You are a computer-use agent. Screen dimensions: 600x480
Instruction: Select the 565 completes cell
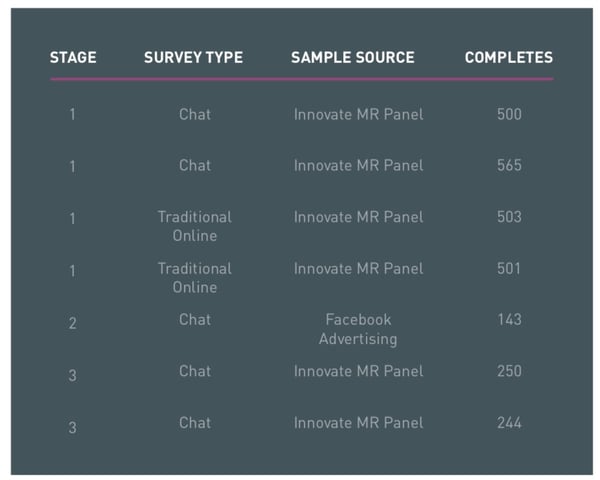click(509, 165)
